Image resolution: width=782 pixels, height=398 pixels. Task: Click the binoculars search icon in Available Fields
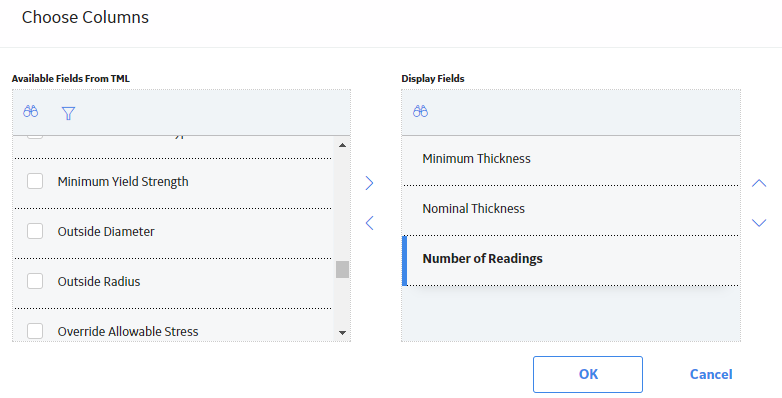pyautogui.click(x=30, y=111)
